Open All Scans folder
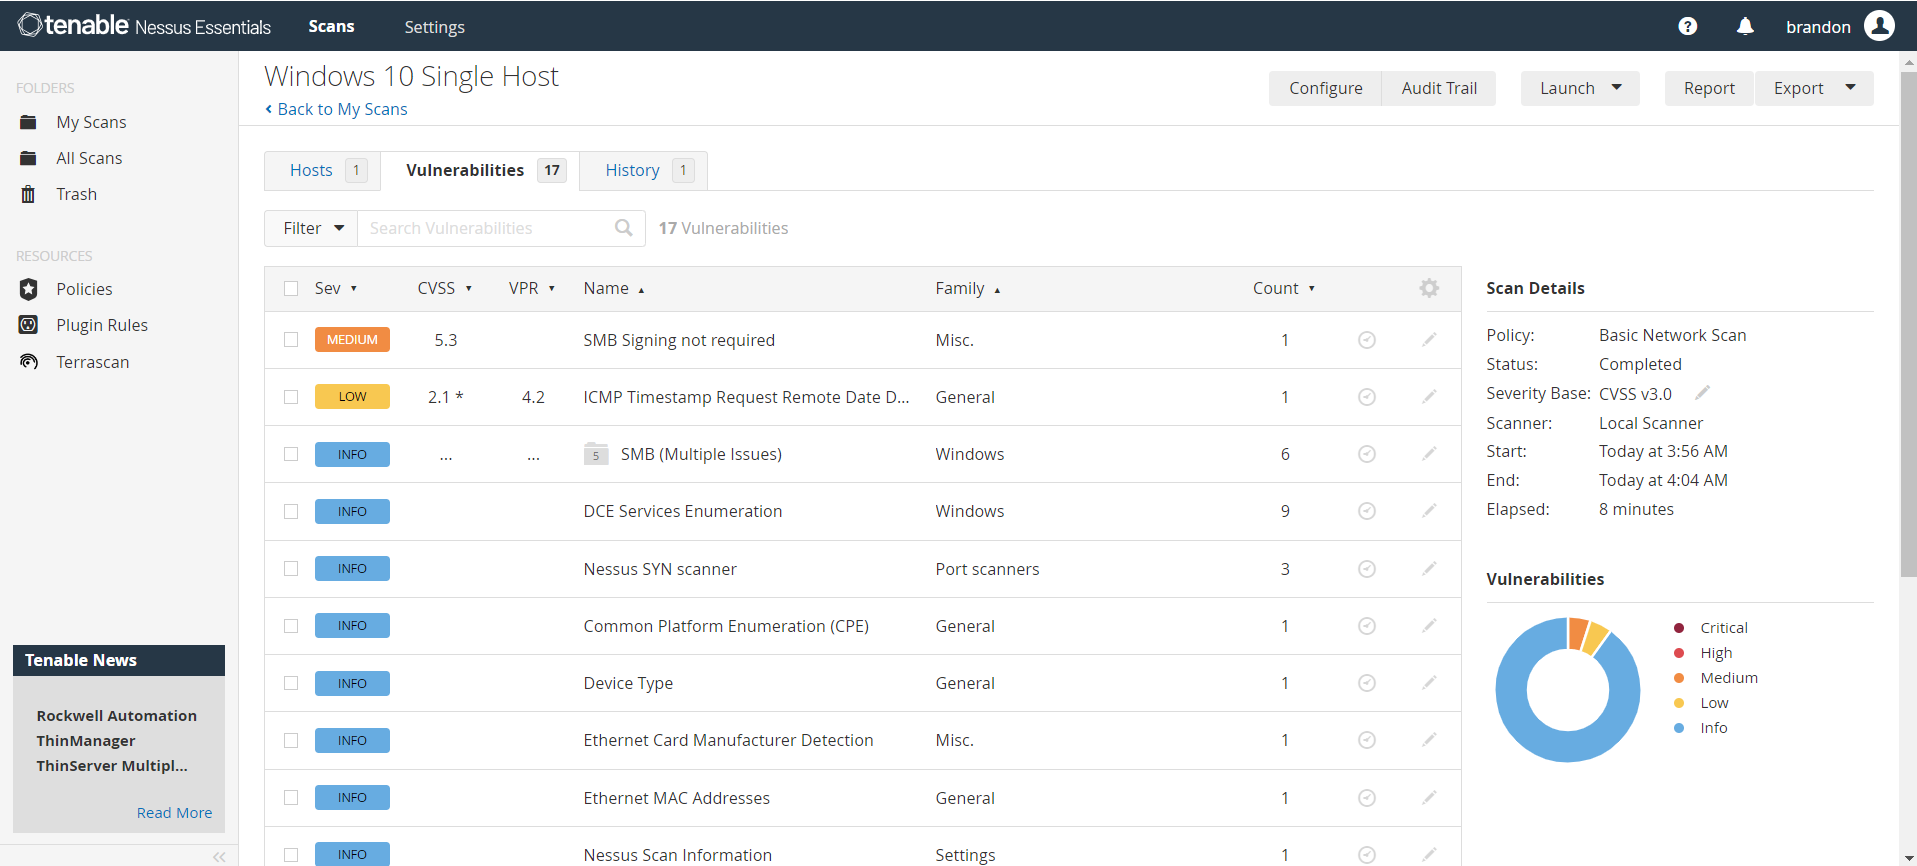Image resolution: width=1917 pixels, height=866 pixels. point(89,158)
